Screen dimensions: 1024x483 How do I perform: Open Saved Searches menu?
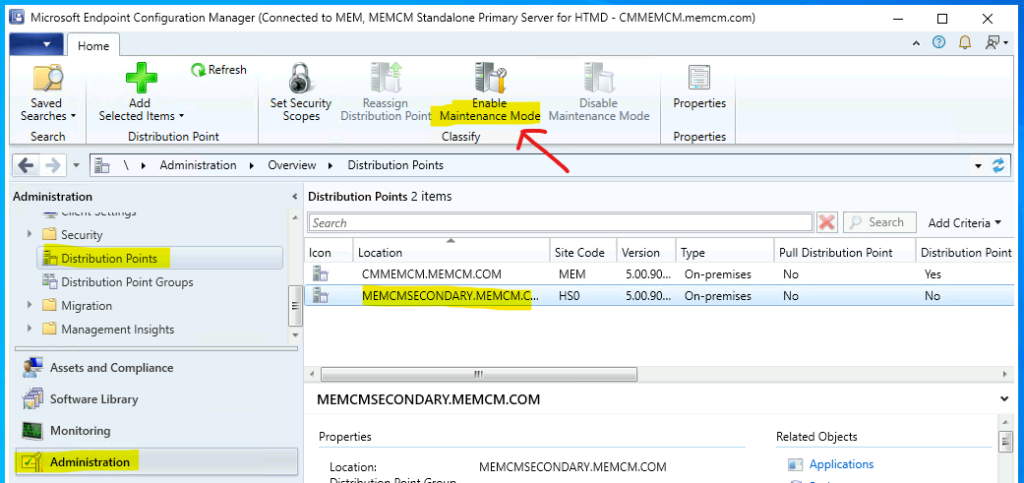[48, 93]
